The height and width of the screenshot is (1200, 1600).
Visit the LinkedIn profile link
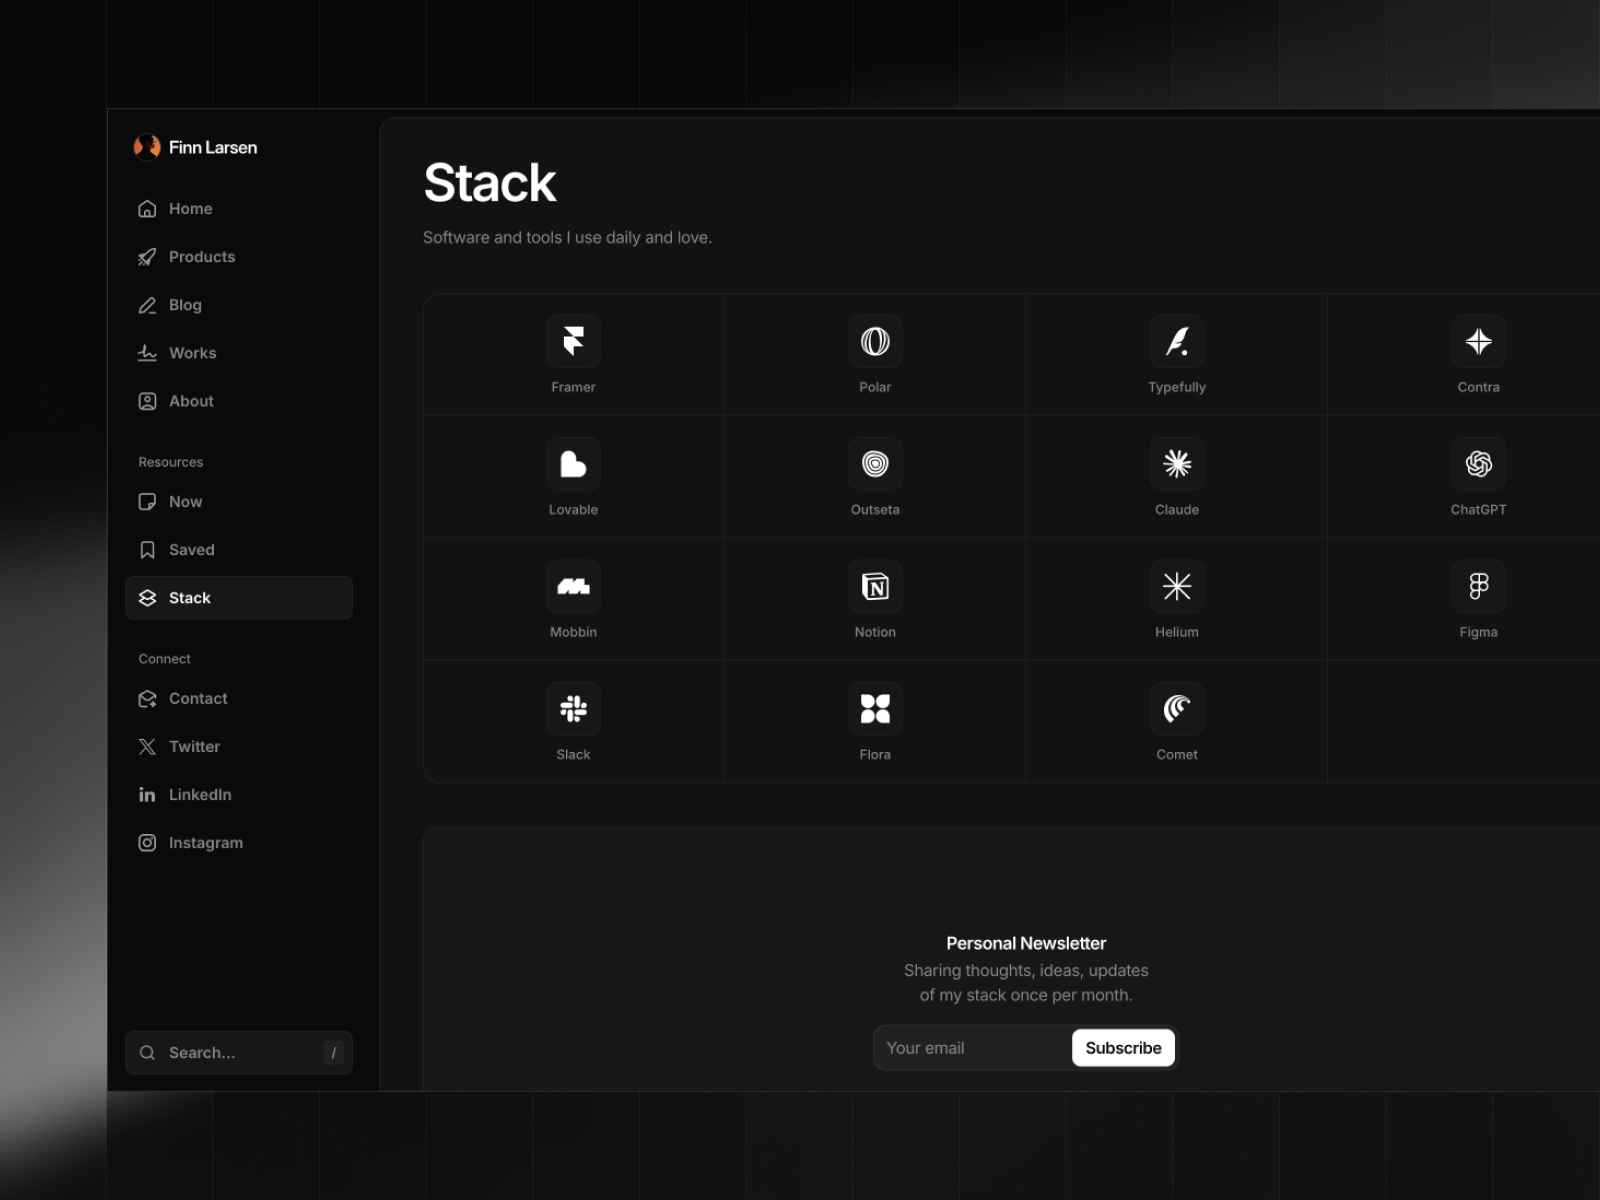[239, 794]
